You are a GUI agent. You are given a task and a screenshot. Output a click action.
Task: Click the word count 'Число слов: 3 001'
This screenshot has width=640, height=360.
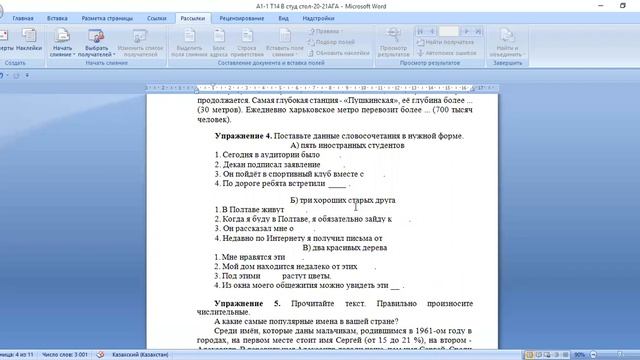click(x=65, y=355)
